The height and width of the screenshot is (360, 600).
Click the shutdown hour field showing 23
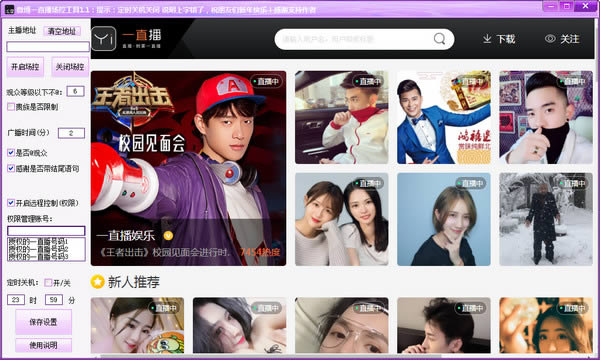[x=16, y=300]
